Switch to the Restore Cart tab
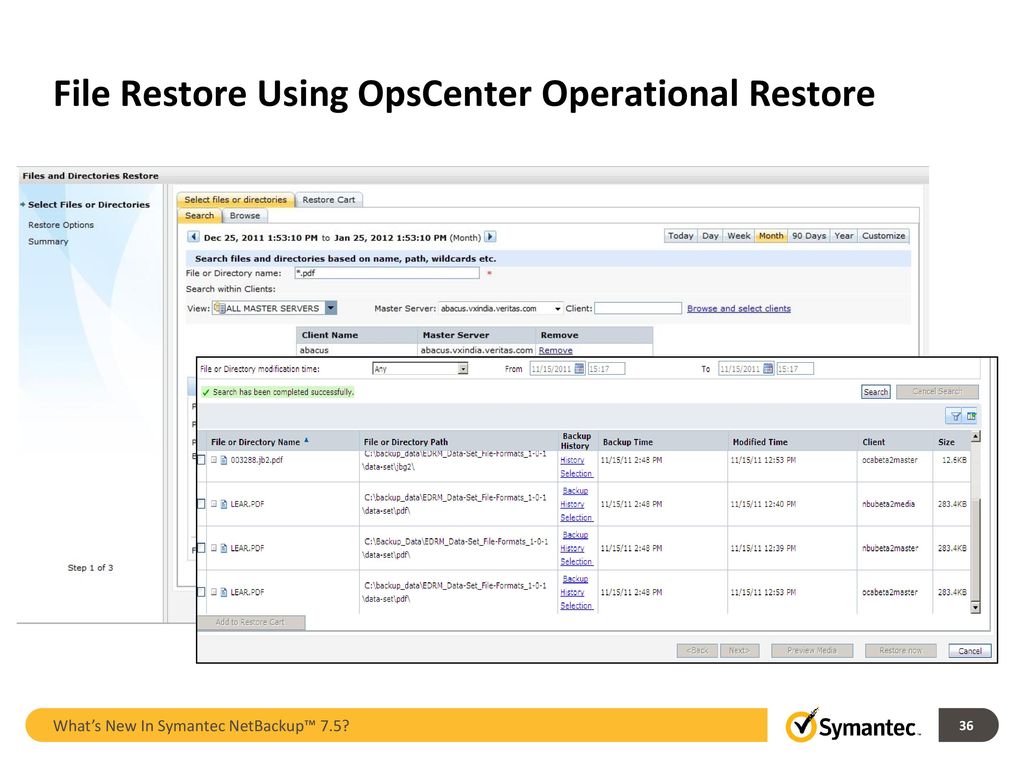Image resolution: width=1024 pixels, height=768 pixels. (328, 200)
